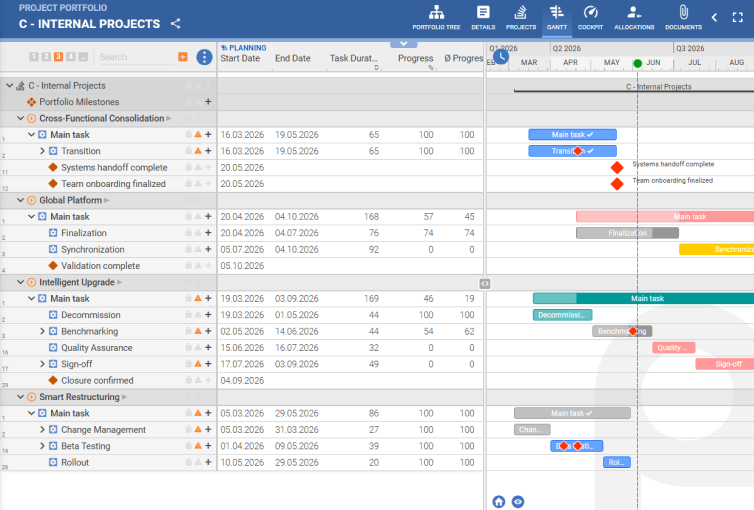Select the Gantt tab
Viewport: 754px width, 510px height.
click(557, 17)
